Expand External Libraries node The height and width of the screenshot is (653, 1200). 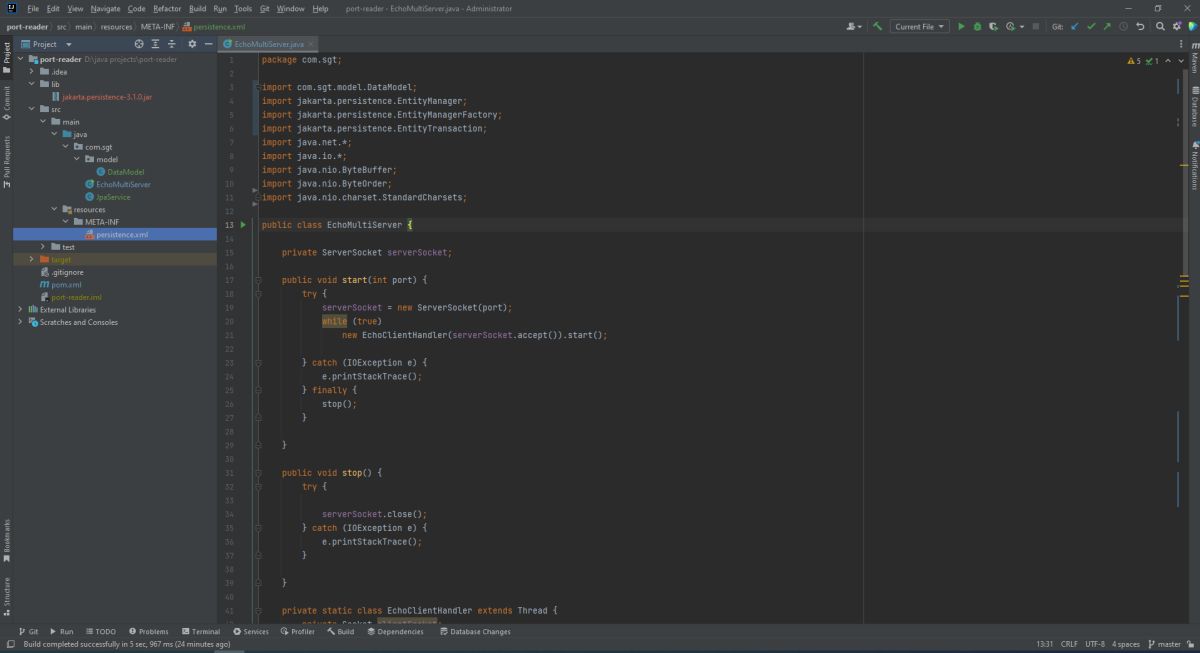click(20, 309)
